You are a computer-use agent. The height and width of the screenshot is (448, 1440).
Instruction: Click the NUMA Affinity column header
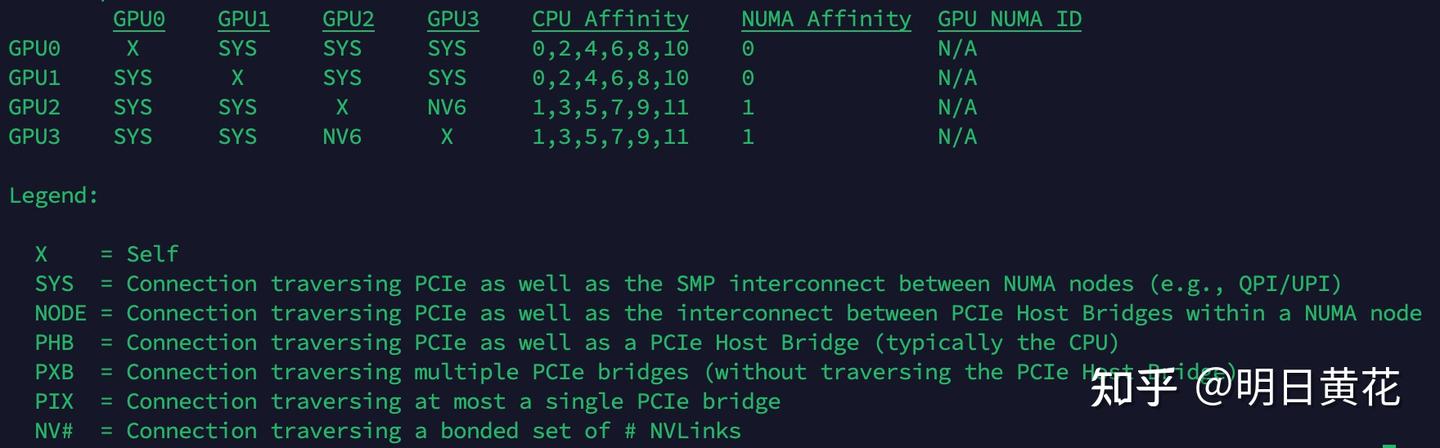[826, 19]
